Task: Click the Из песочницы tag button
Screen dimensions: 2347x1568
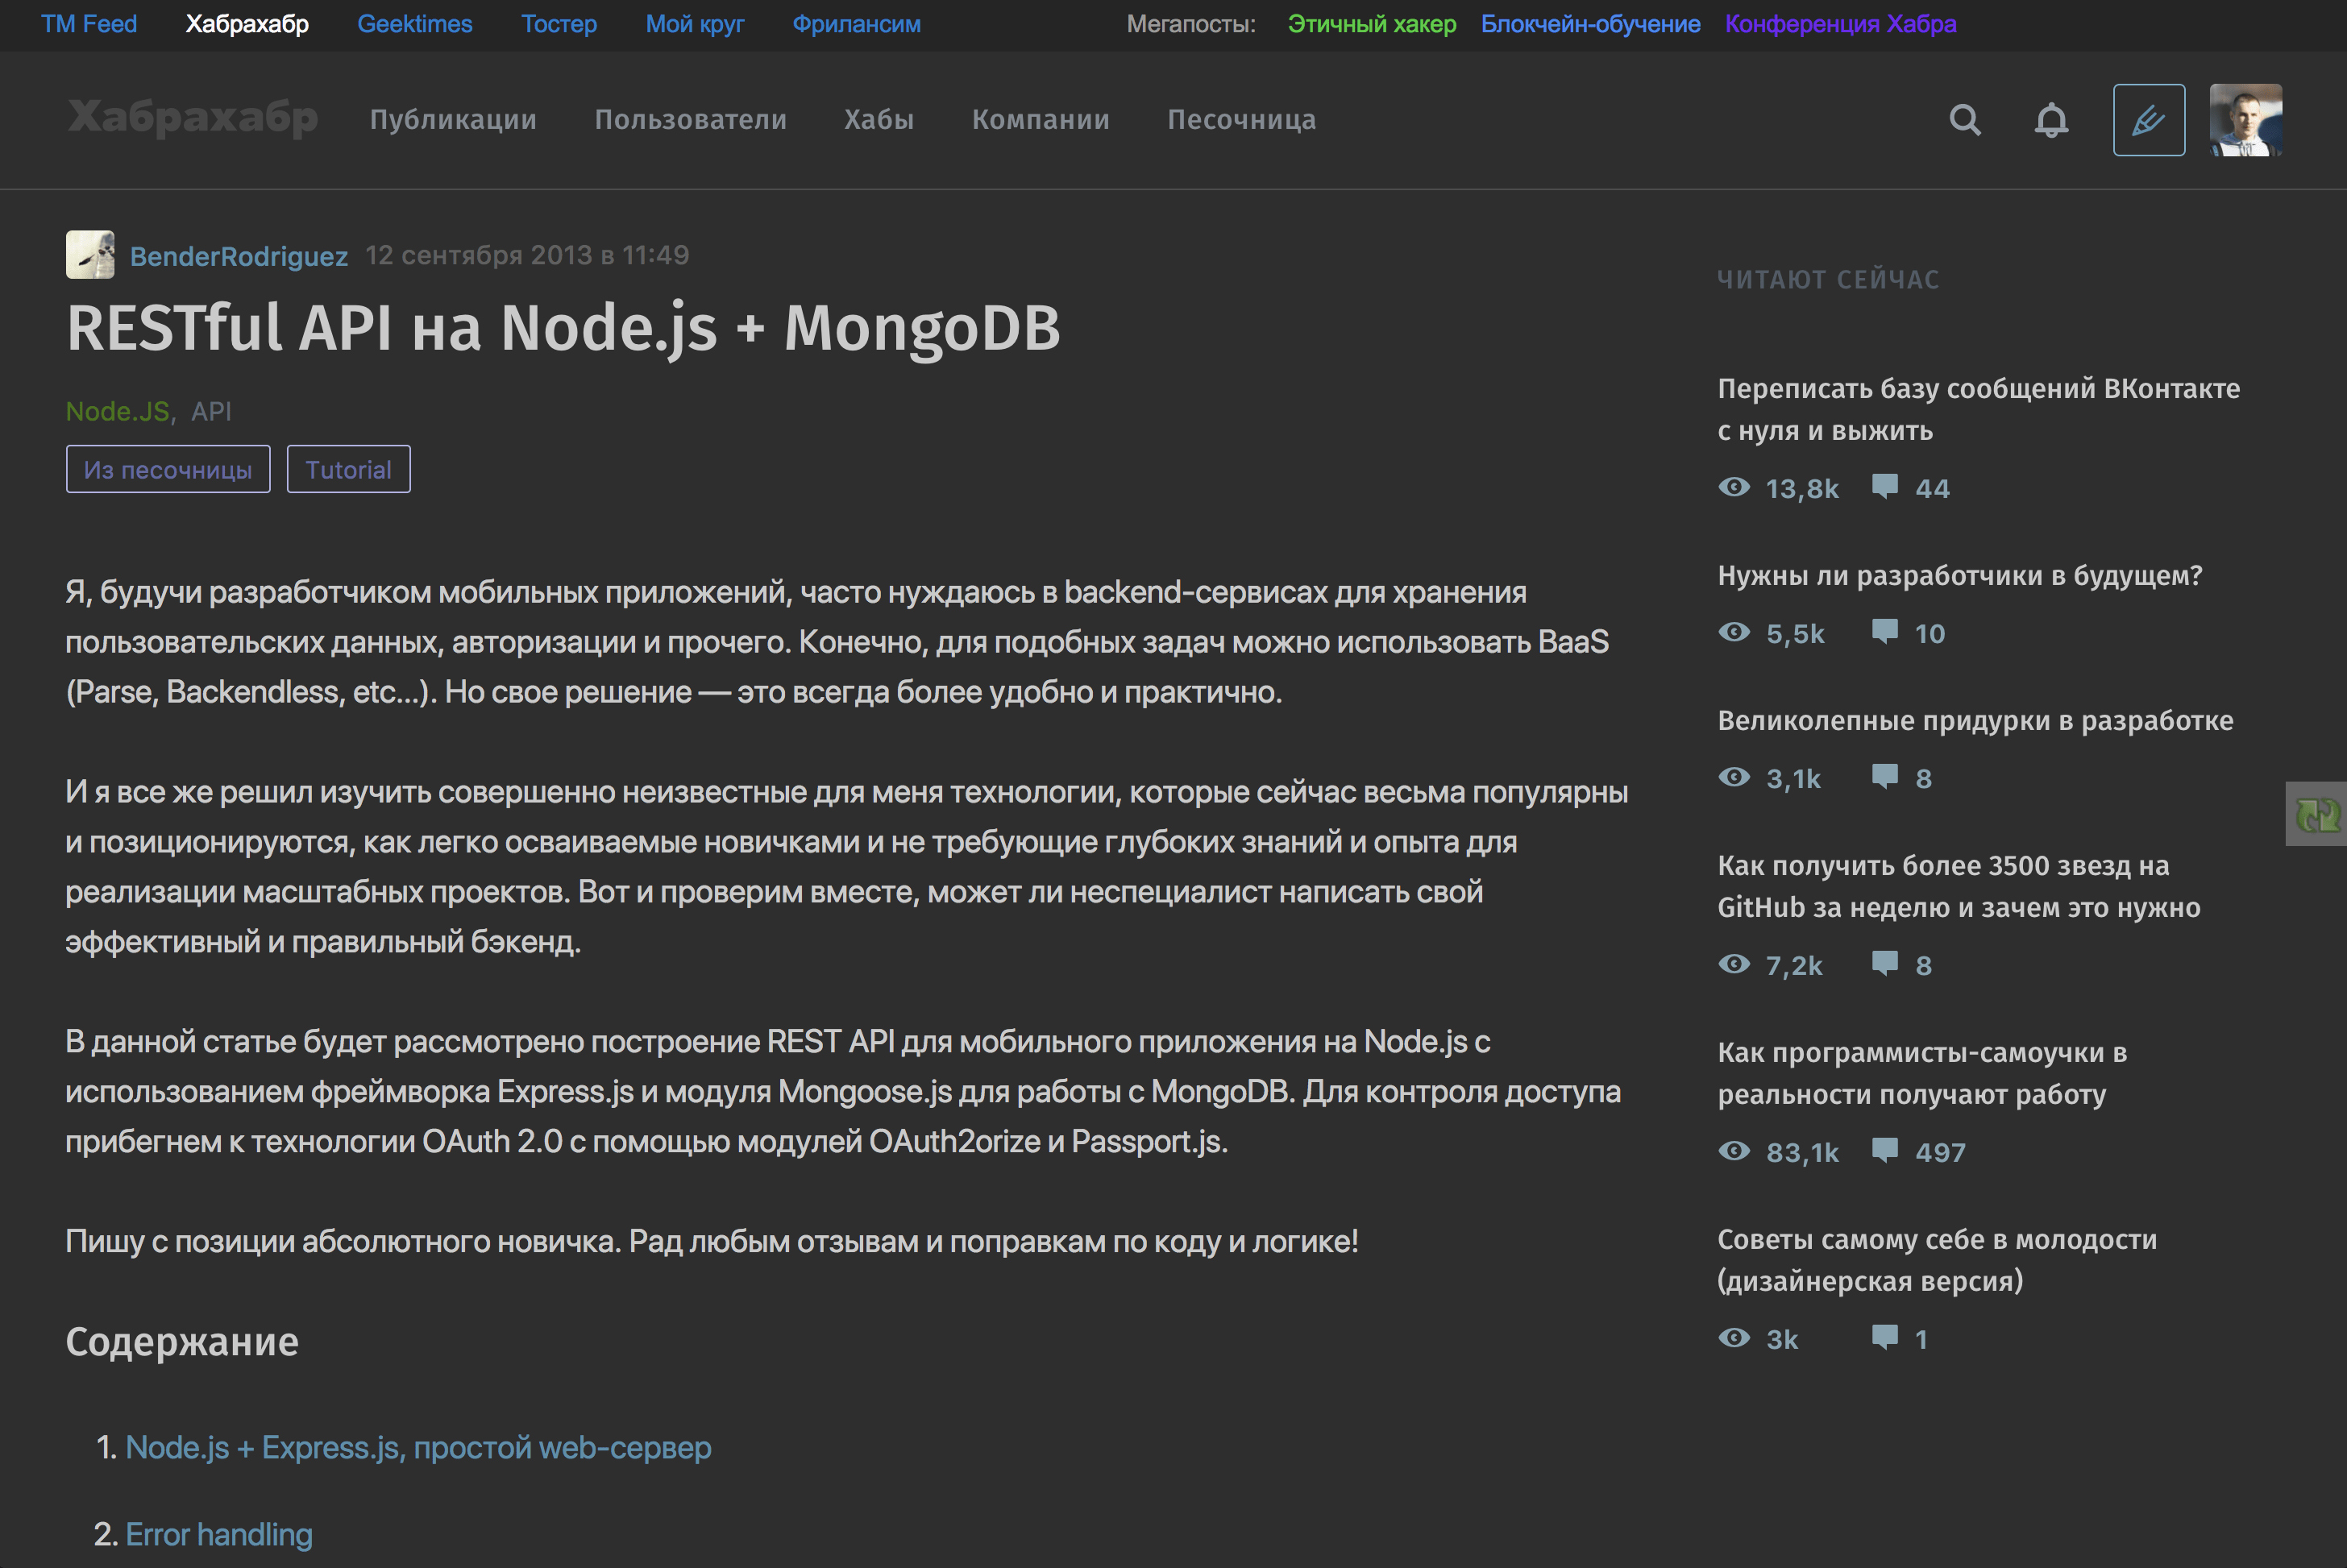Action: (x=168, y=469)
